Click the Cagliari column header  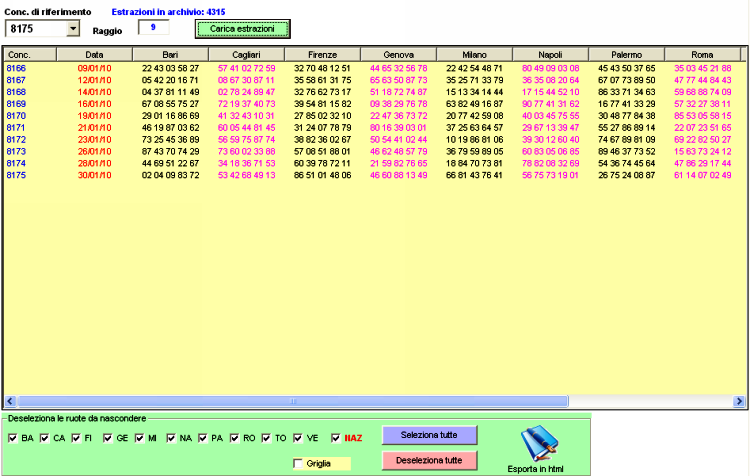tap(246, 54)
